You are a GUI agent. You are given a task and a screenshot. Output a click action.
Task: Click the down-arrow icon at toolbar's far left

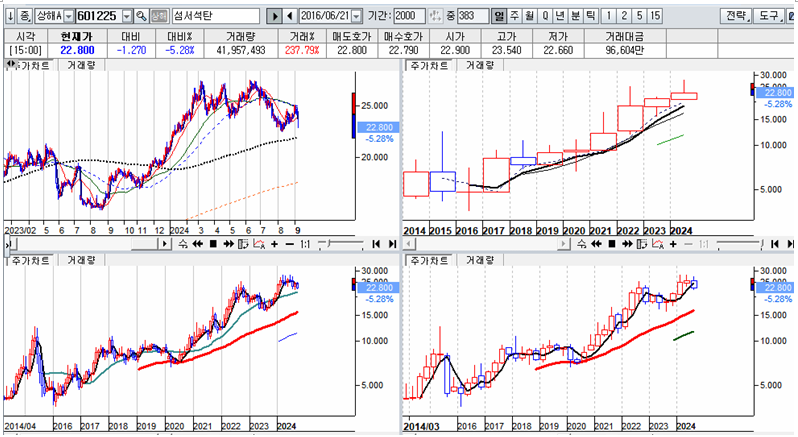[9, 17]
